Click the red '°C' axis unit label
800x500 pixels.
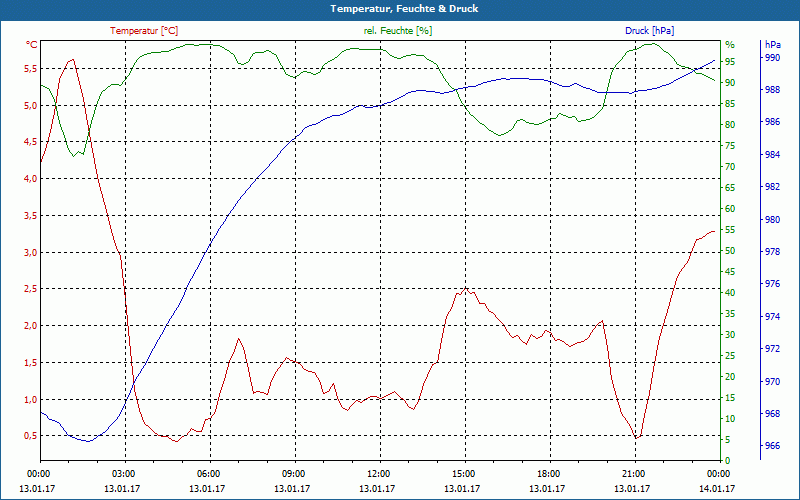(32, 44)
